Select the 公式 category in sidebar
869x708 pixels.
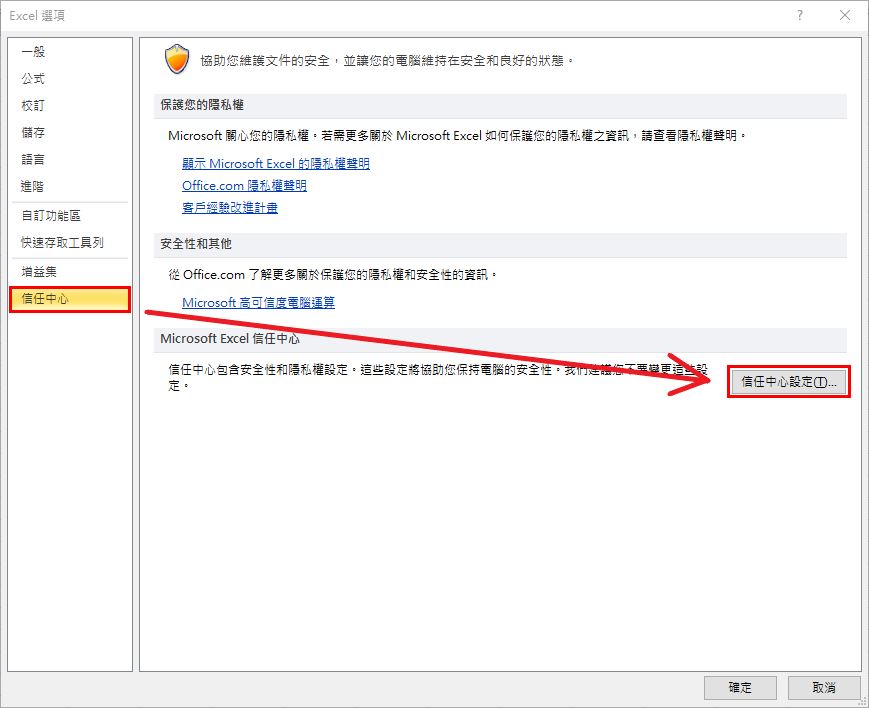point(70,79)
